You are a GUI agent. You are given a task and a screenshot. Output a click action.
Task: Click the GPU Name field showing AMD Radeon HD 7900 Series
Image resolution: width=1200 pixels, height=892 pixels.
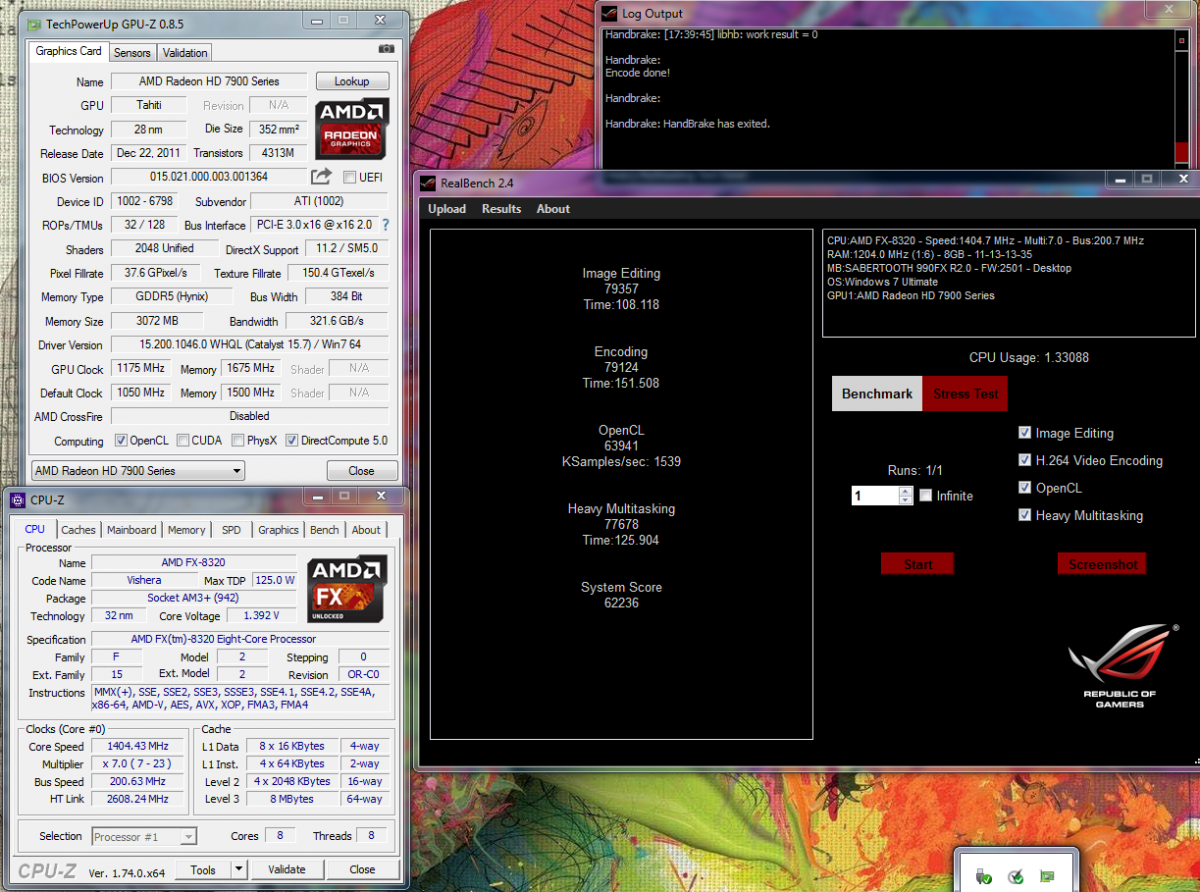coord(209,81)
